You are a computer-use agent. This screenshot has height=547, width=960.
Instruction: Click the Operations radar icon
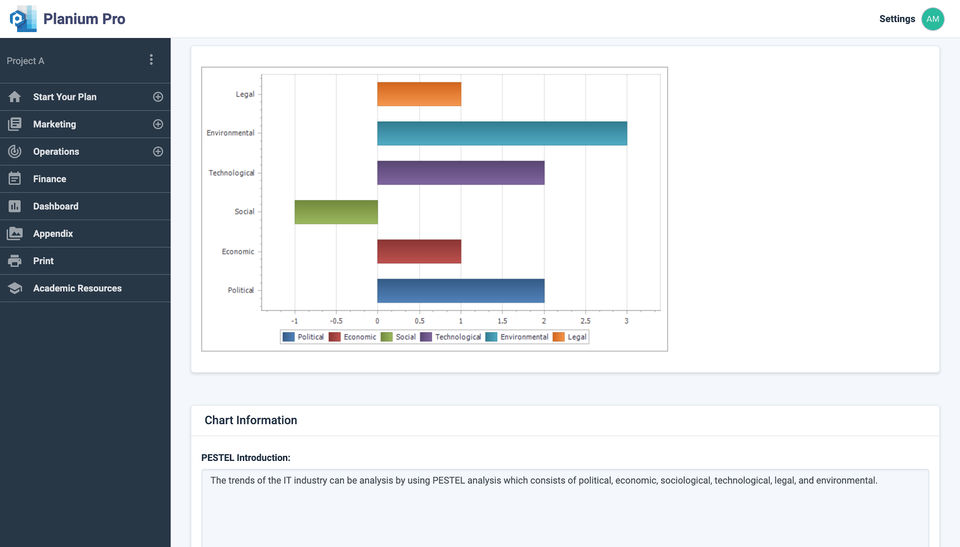point(15,151)
